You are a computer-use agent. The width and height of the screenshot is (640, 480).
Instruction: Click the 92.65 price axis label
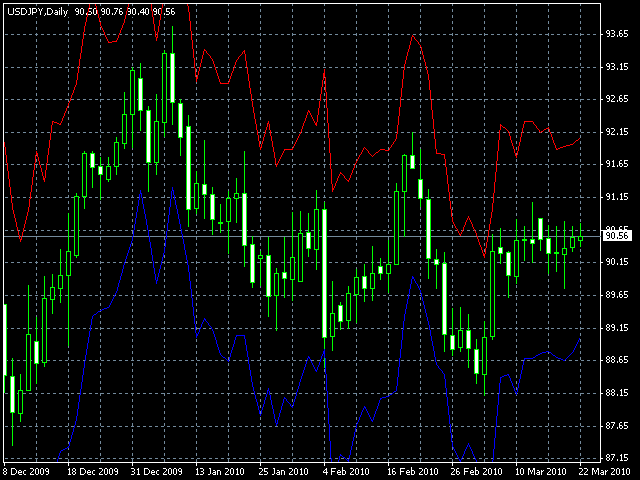click(617, 99)
